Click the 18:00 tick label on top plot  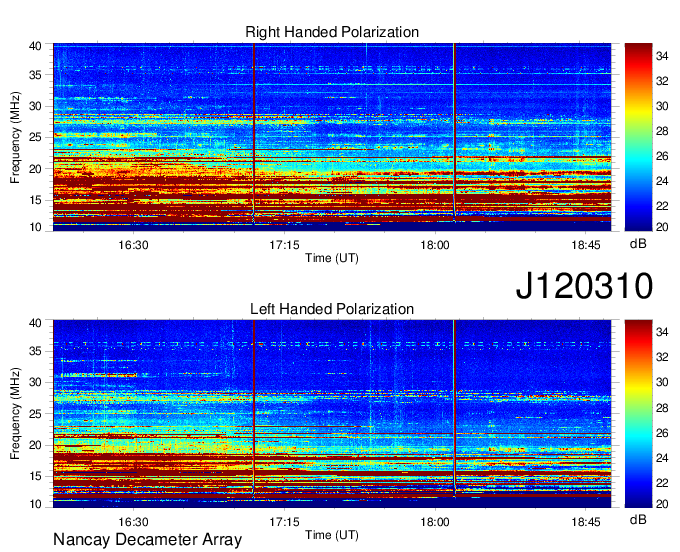435,245
